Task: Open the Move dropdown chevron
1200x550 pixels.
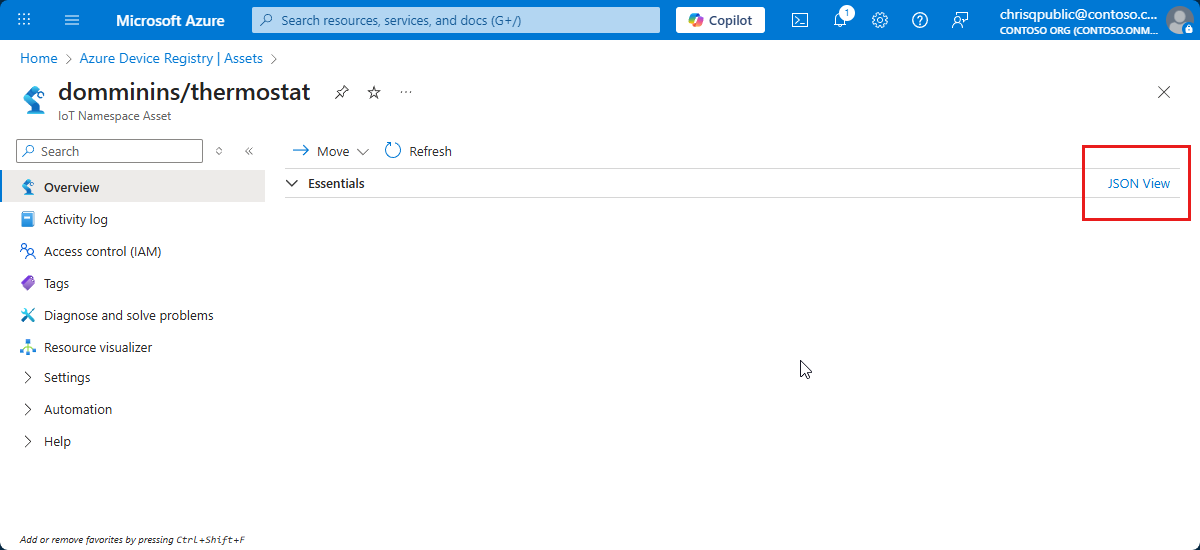Action: click(x=363, y=152)
